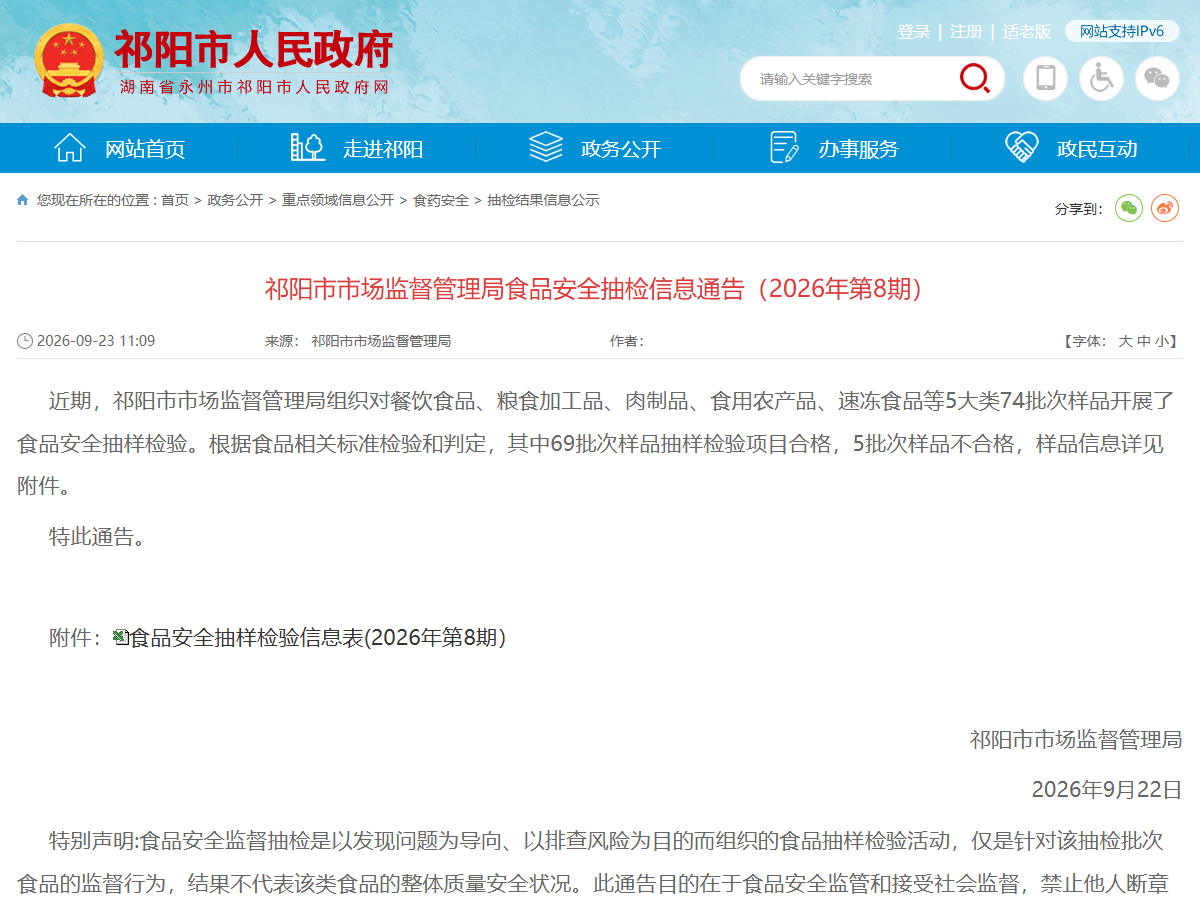Go to 抽检结果信息公示 in breadcrumb
This screenshot has width=1200, height=900.
(543, 200)
